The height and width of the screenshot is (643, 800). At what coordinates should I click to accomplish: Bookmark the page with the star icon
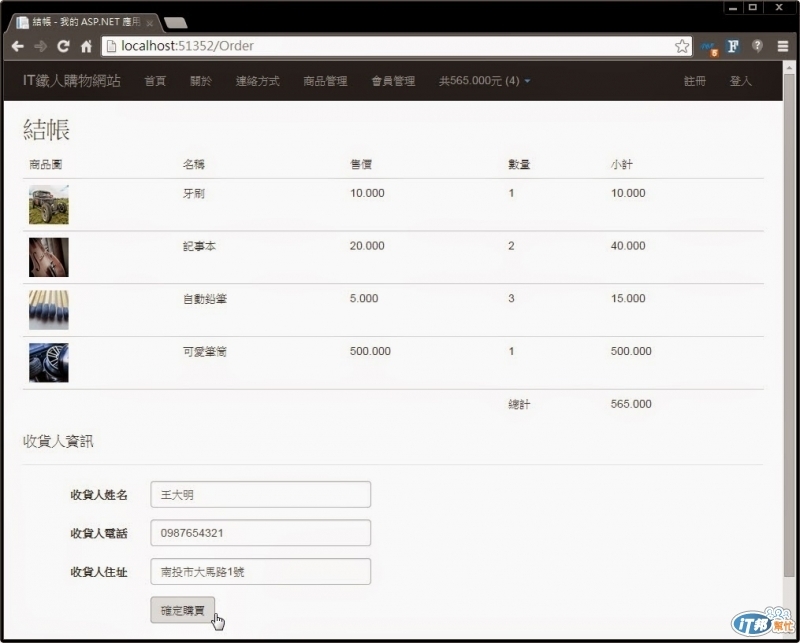(x=682, y=46)
